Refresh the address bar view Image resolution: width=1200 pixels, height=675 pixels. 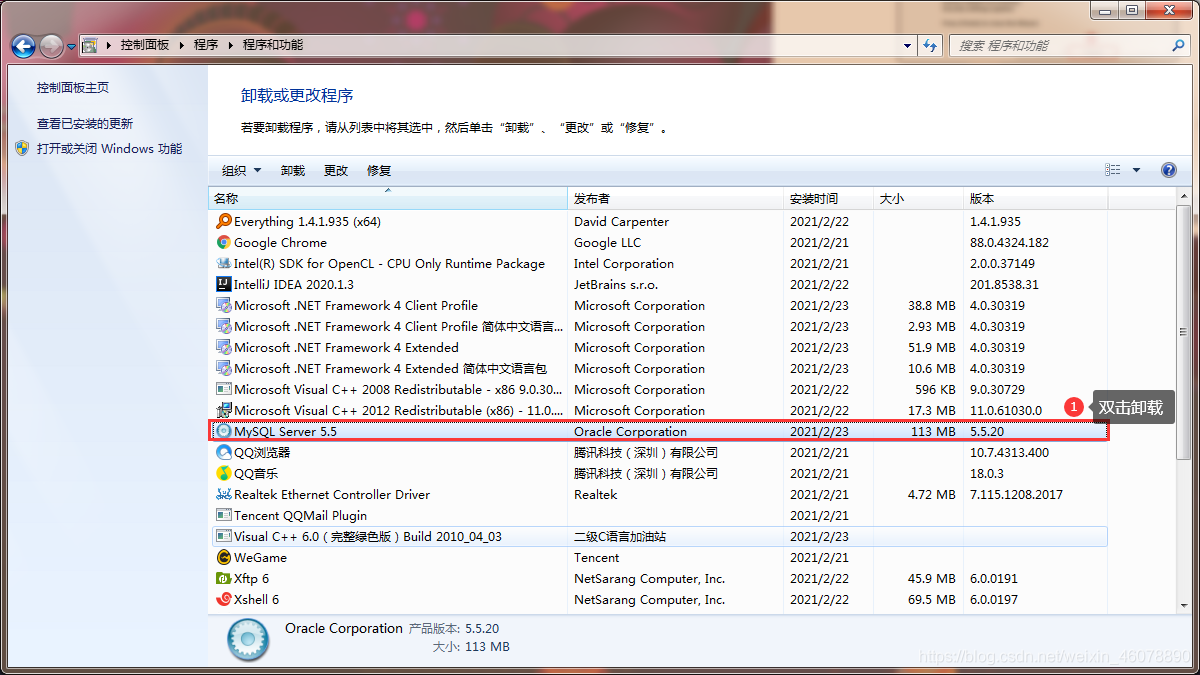(x=931, y=45)
